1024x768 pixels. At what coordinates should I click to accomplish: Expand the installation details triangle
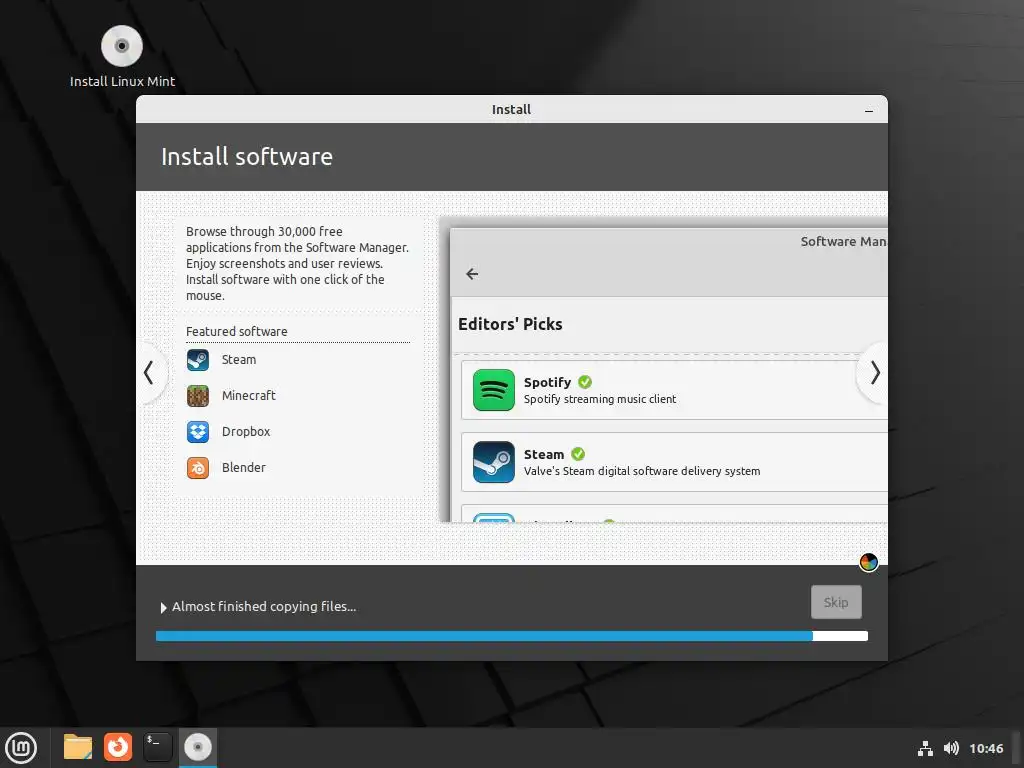tap(163, 607)
